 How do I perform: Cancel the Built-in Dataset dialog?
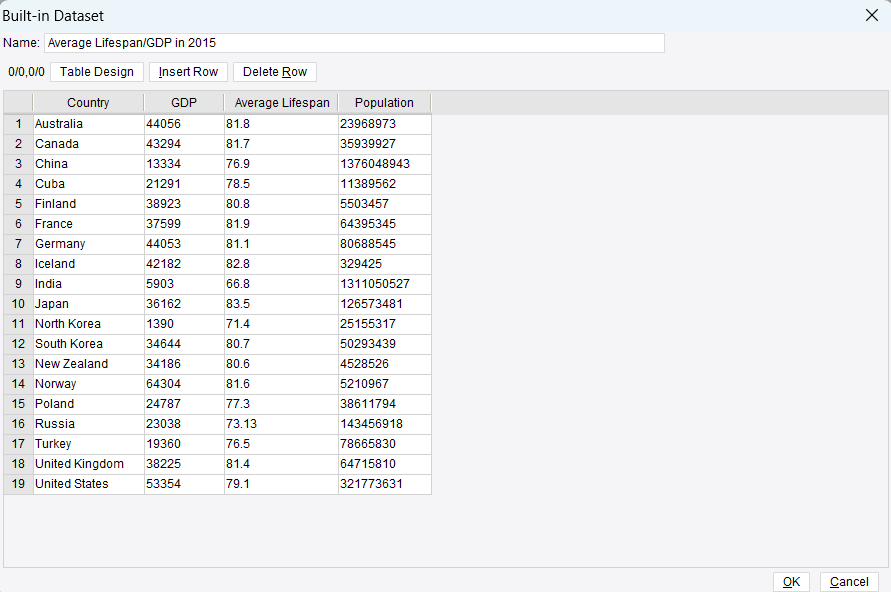click(849, 582)
